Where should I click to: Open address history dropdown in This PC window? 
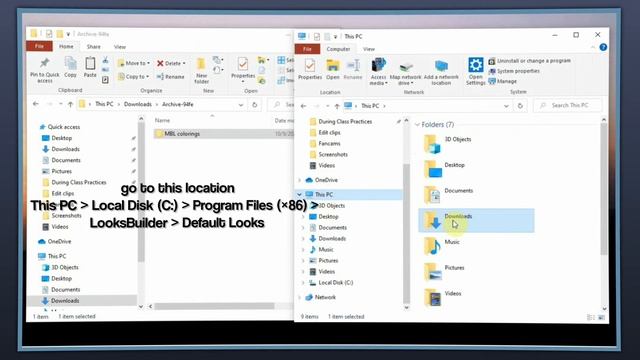tap(506, 106)
